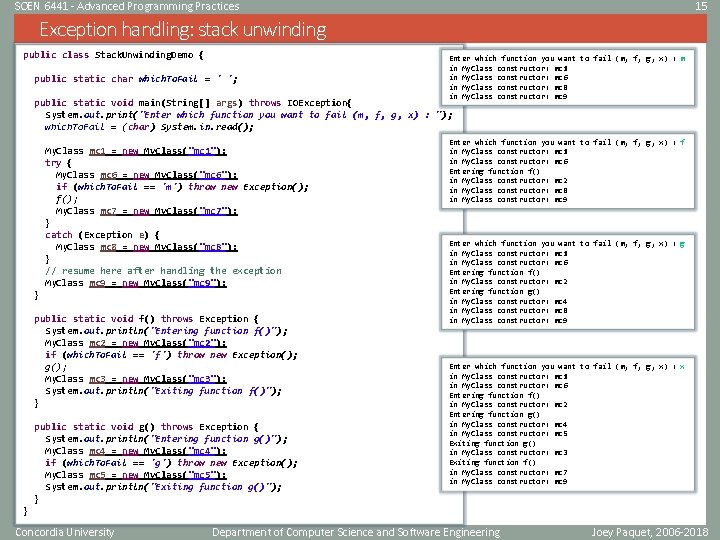Image resolution: width=720 pixels, height=540 pixels.
Task: Click the 'catch (Exception e) {' line
Action: [x=102, y=235]
